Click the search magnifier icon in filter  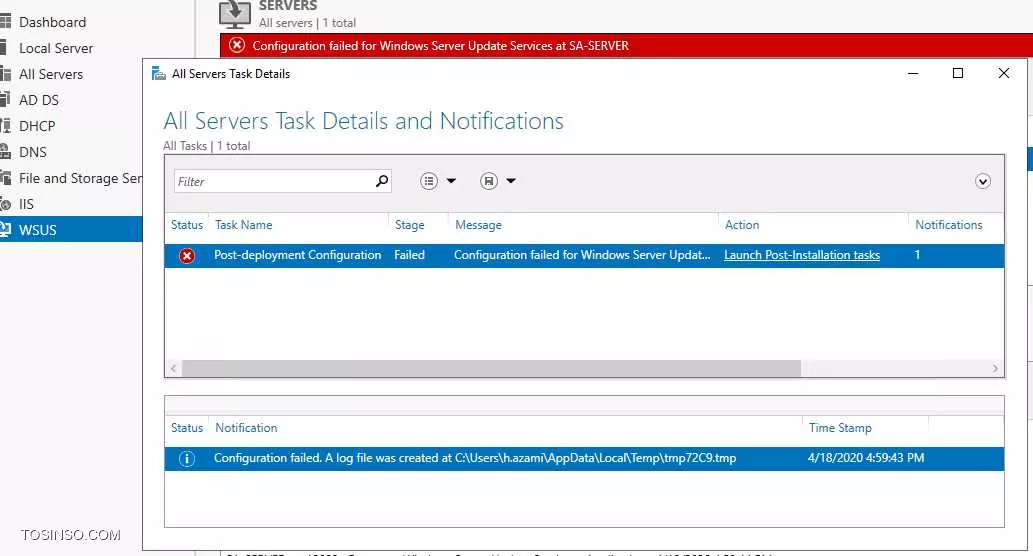382,181
